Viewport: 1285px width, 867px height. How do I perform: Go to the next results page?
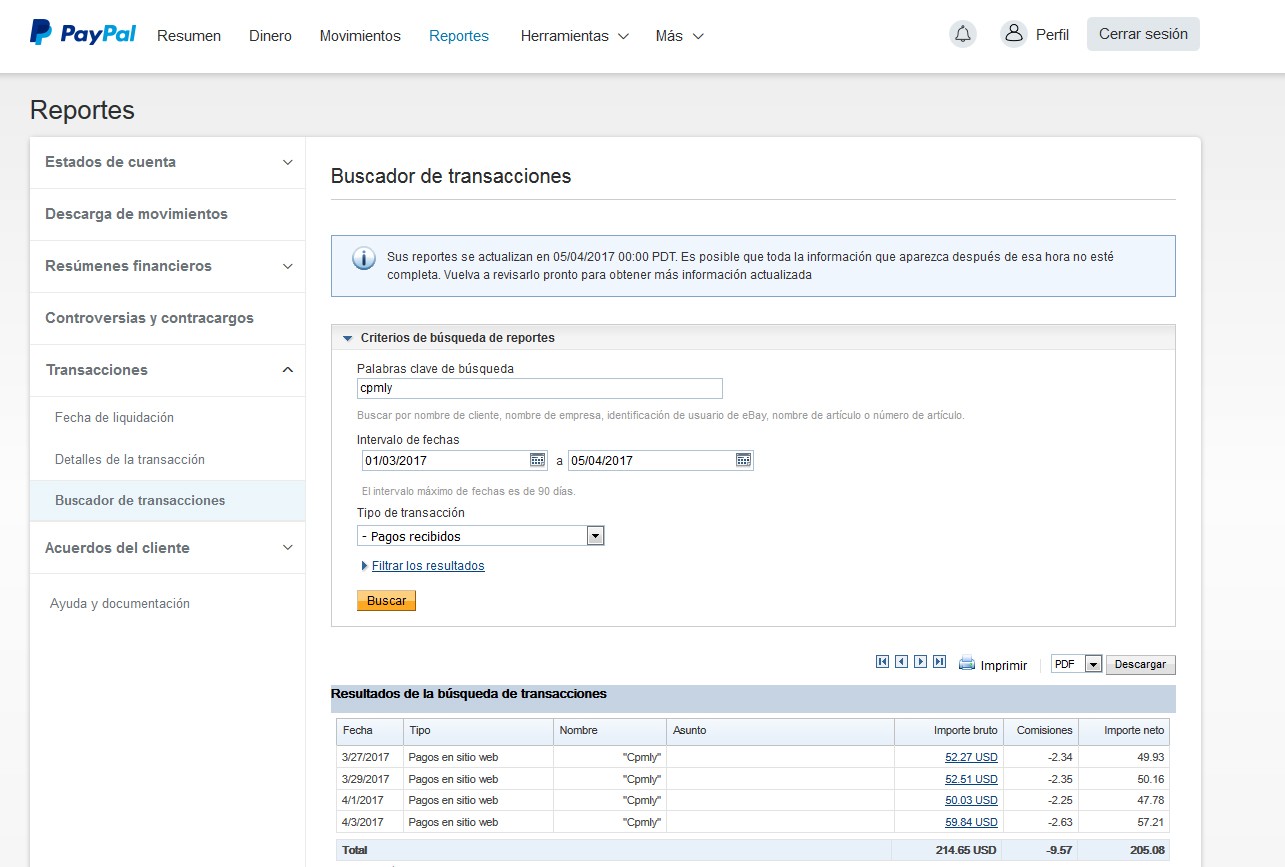(920, 662)
